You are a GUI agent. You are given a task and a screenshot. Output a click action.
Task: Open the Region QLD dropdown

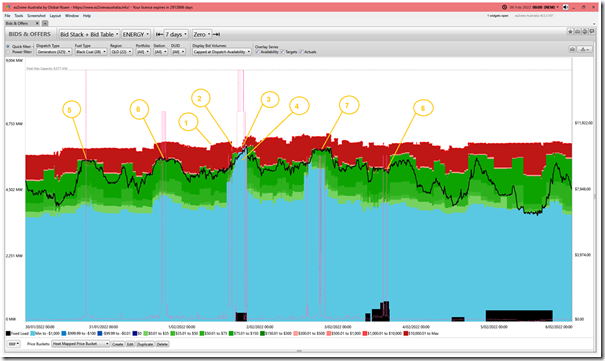[x=121, y=52]
